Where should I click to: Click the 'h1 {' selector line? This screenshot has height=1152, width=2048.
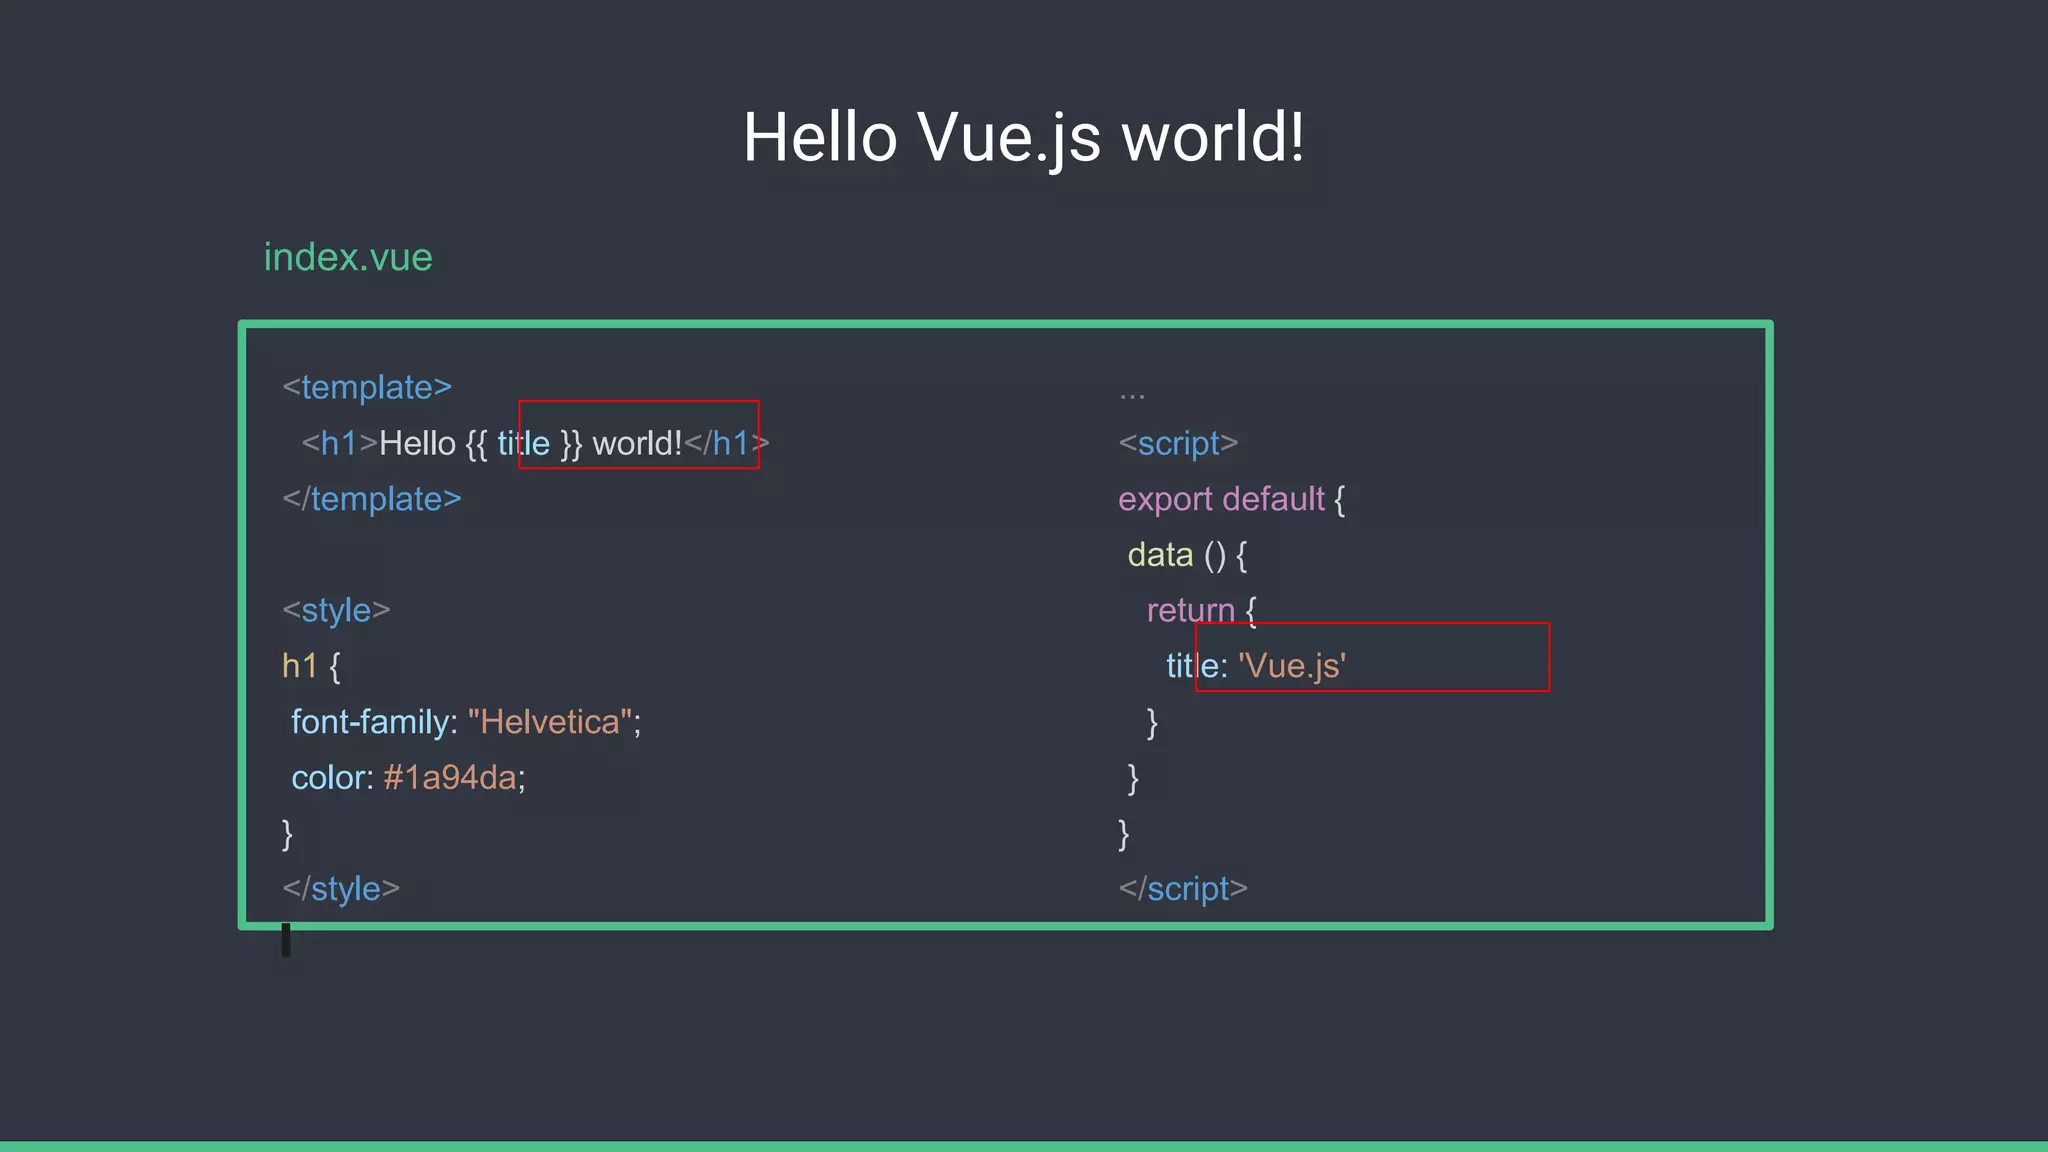pos(311,666)
